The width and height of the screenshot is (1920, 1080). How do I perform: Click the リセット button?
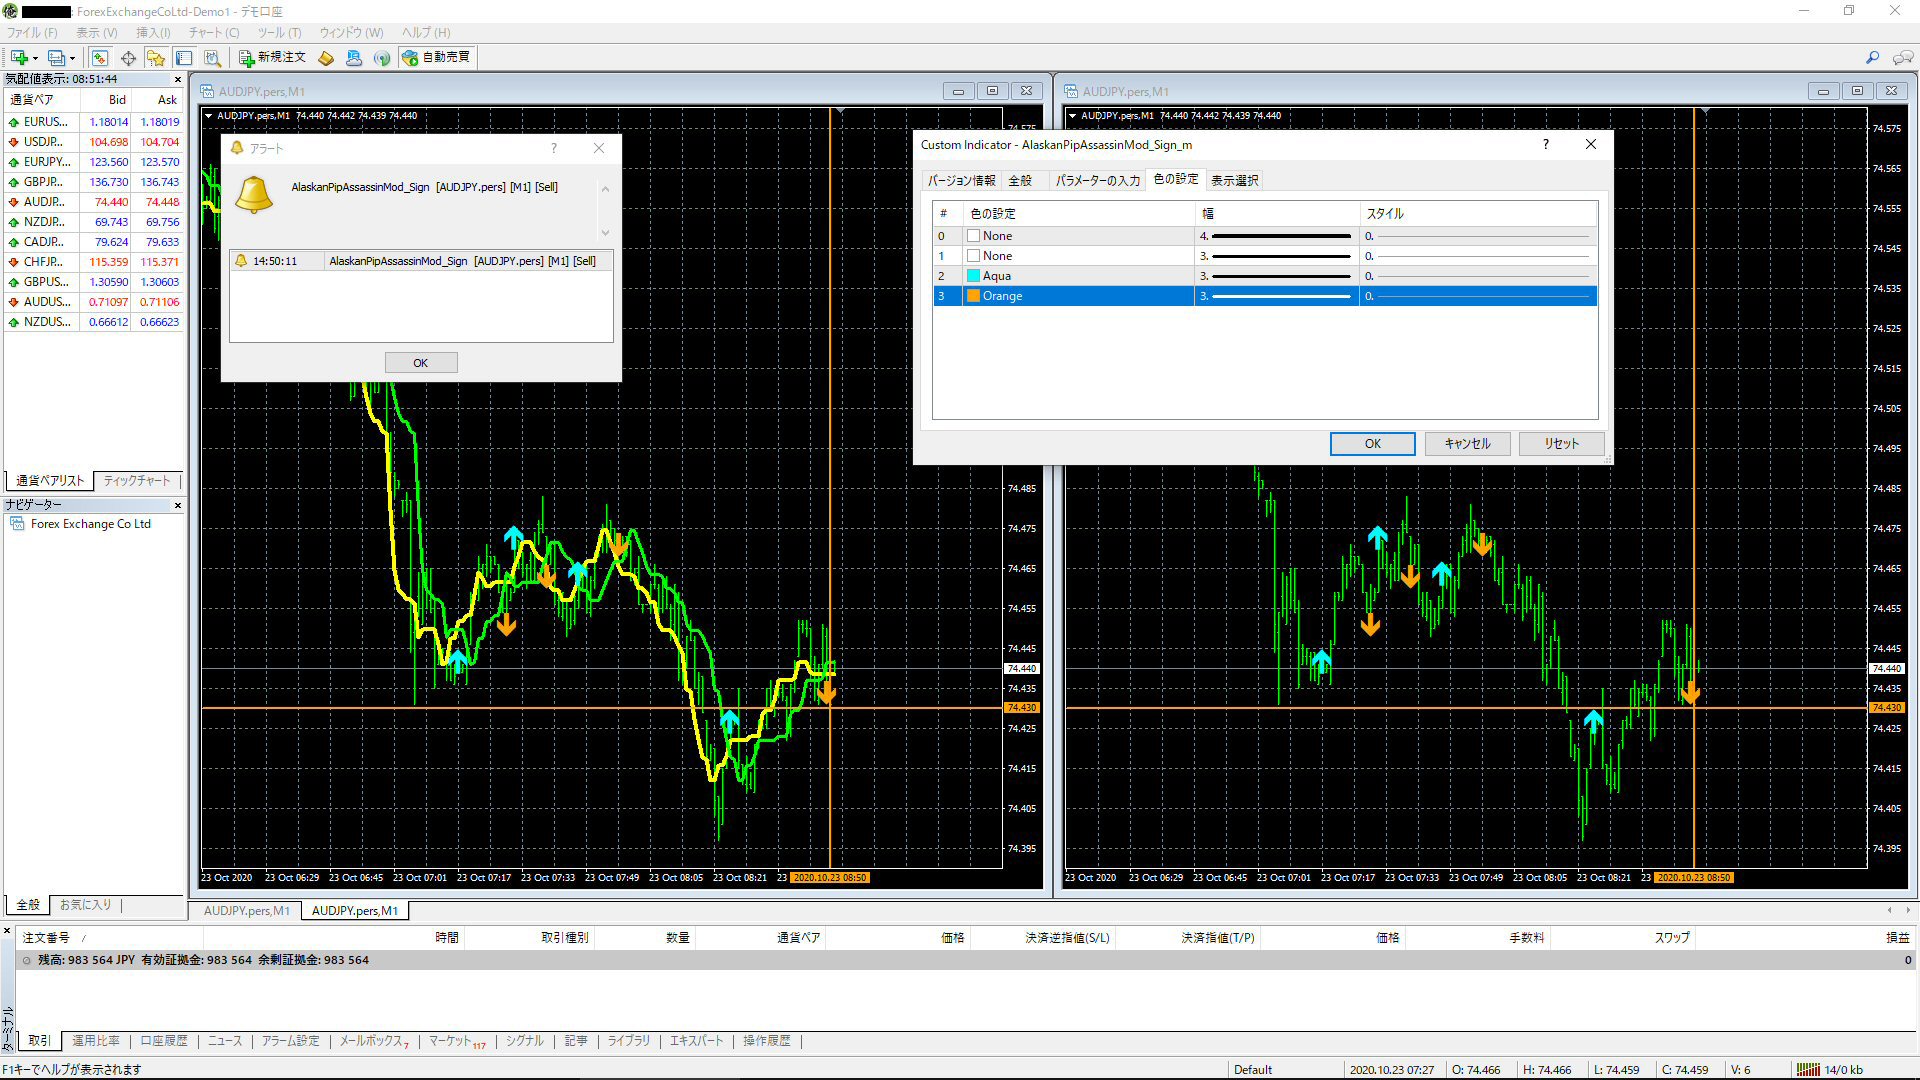coord(1561,444)
